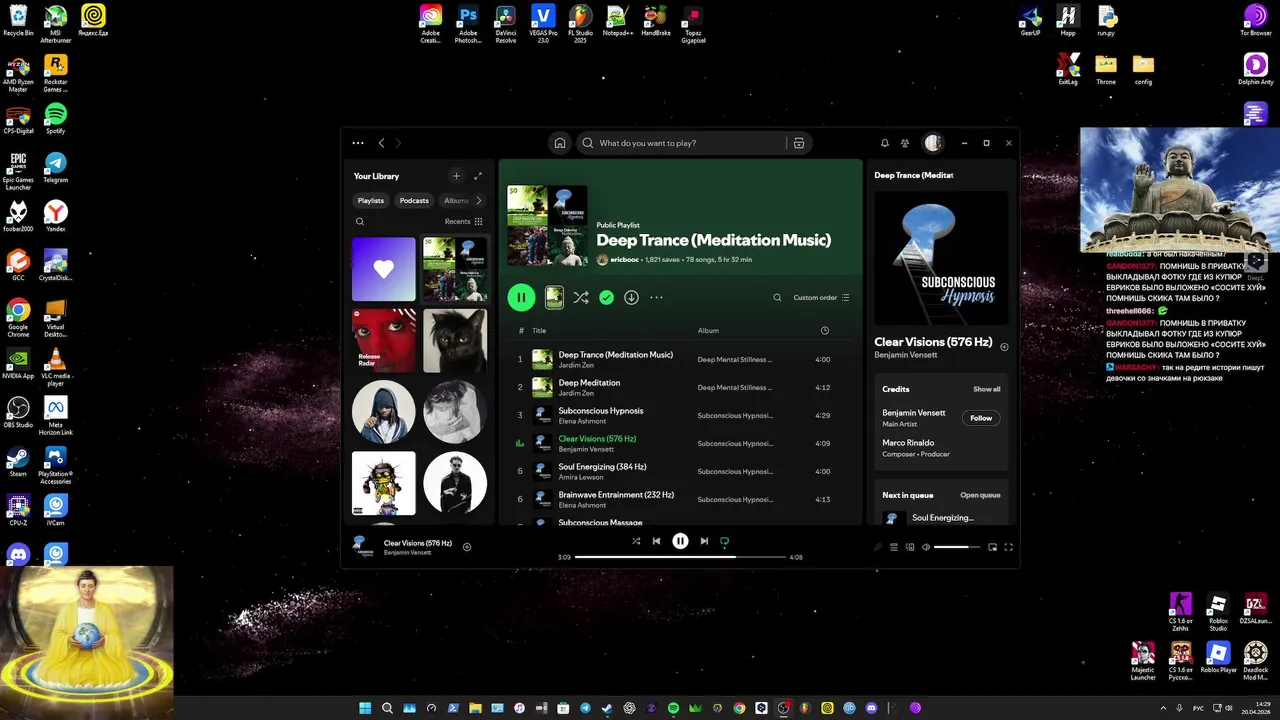
Task: Search inside Your Library
Action: tap(360, 222)
